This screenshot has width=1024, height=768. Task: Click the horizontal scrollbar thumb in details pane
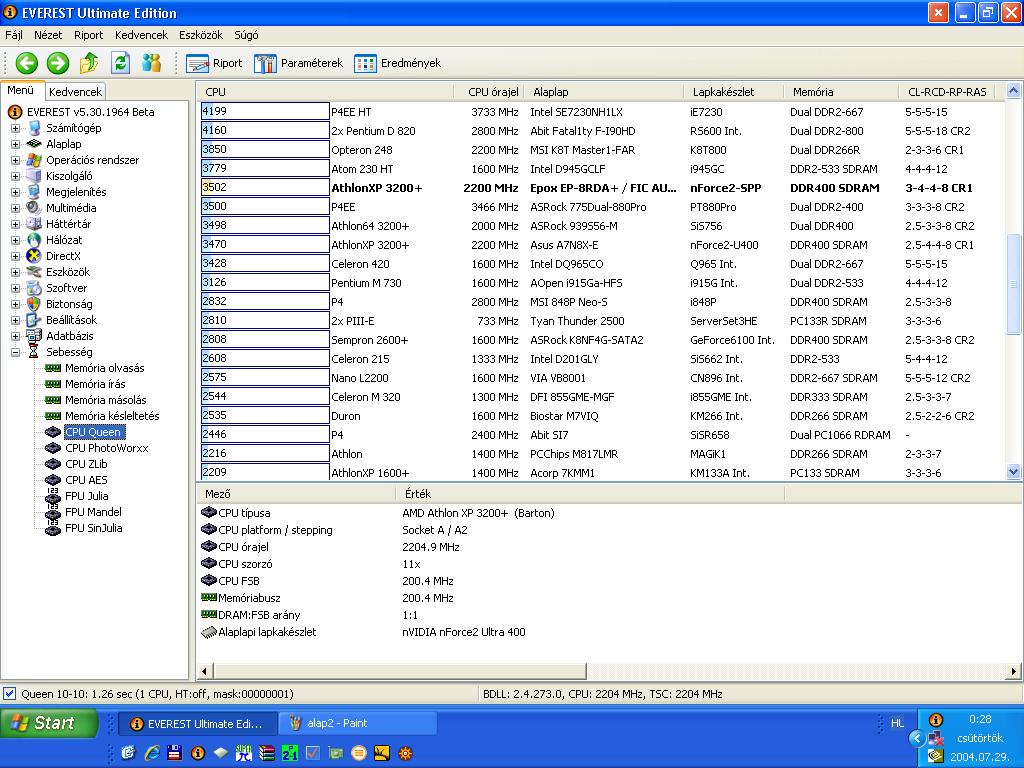coord(400,671)
